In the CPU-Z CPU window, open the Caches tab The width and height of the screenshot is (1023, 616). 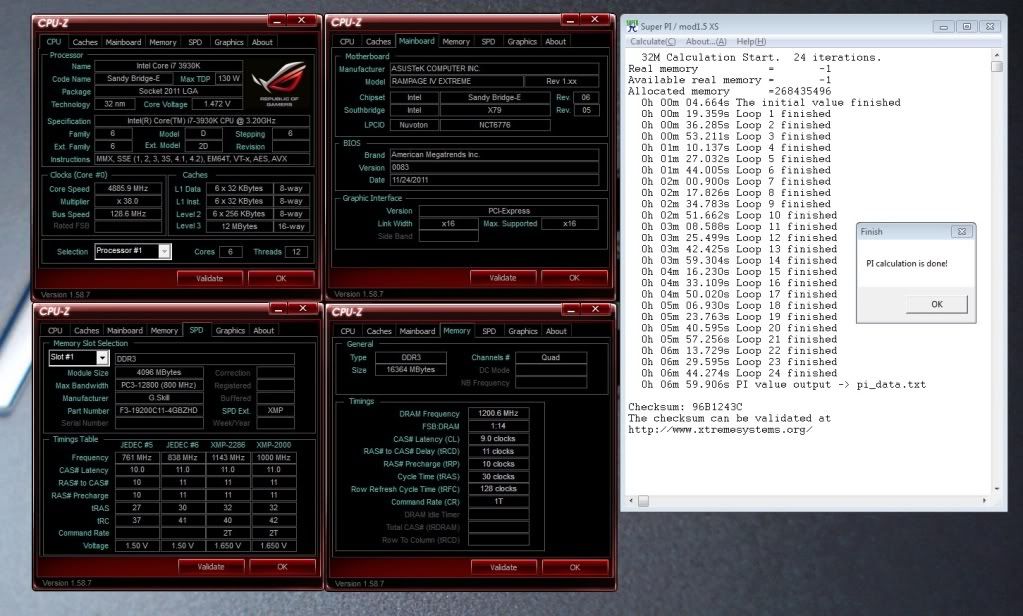[x=85, y=42]
